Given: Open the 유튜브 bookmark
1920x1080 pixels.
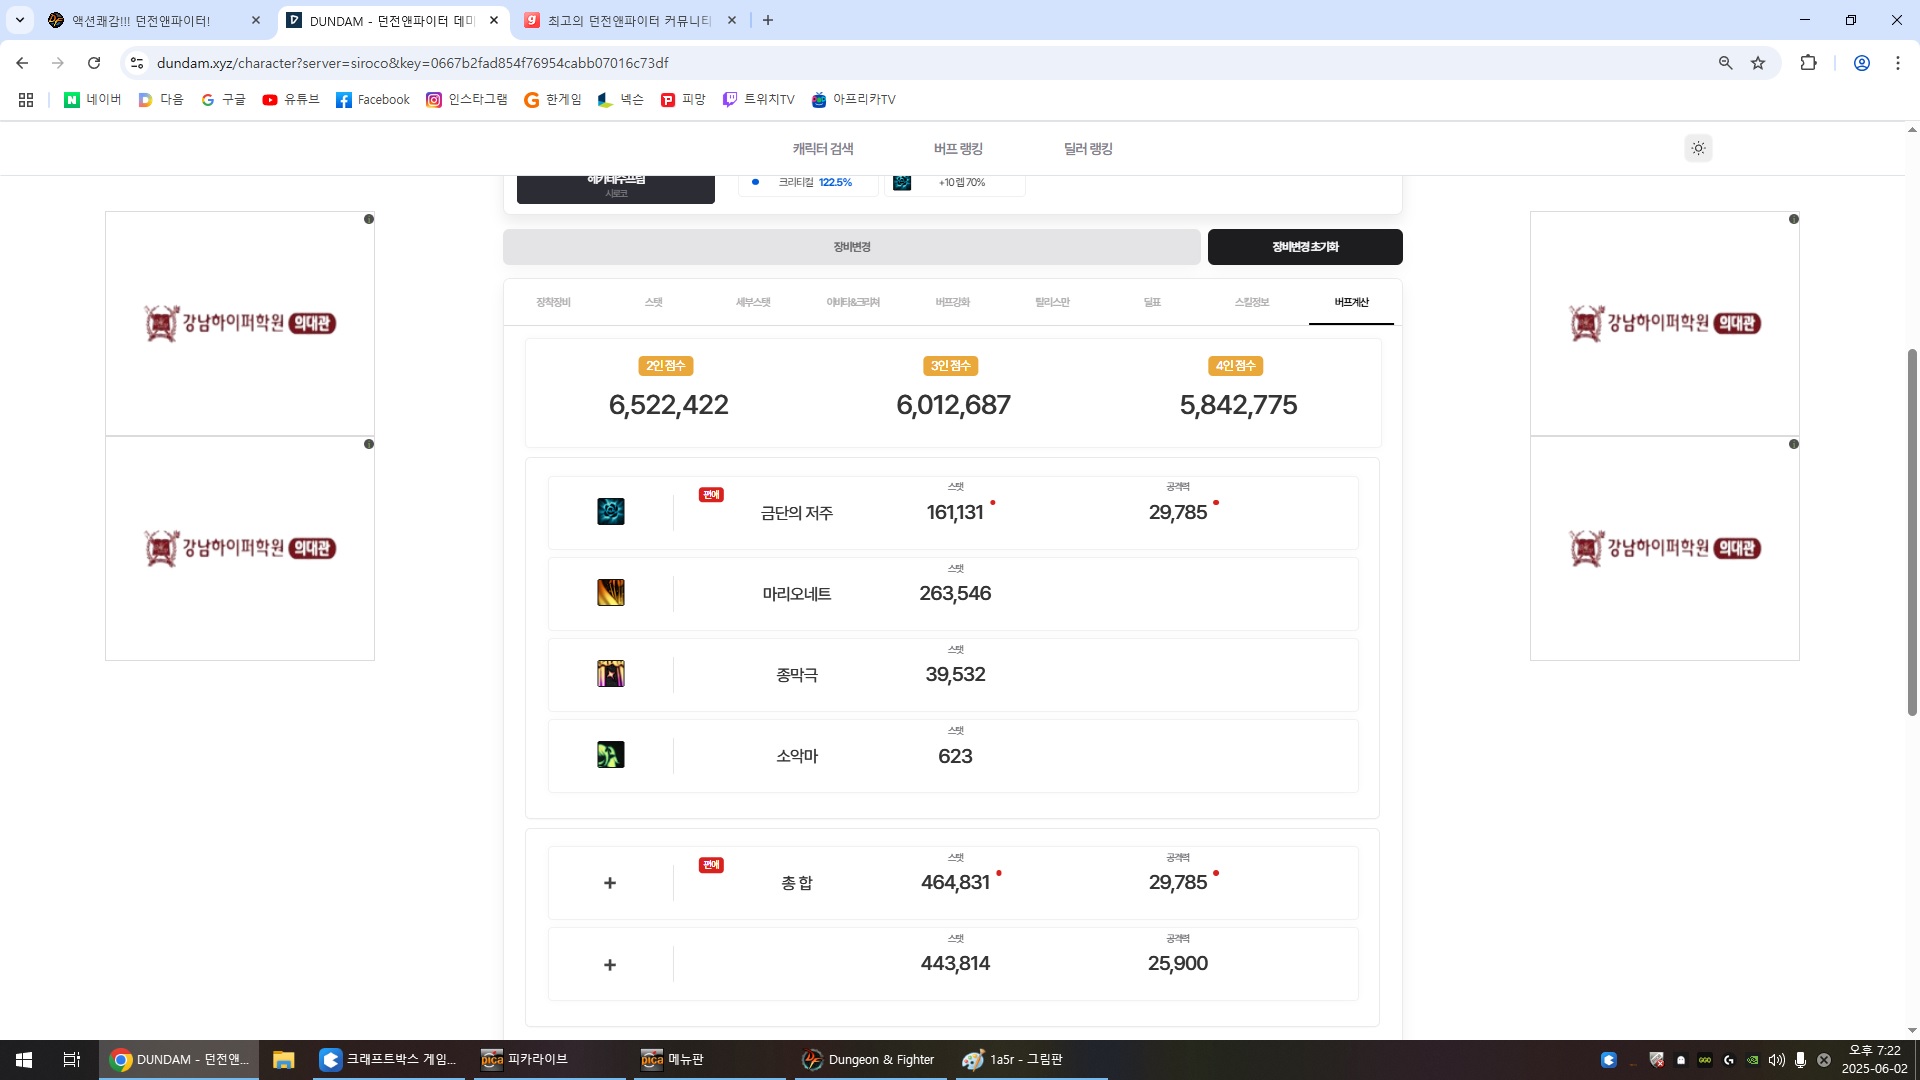Looking at the screenshot, I should pyautogui.click(x=291, y=99).
